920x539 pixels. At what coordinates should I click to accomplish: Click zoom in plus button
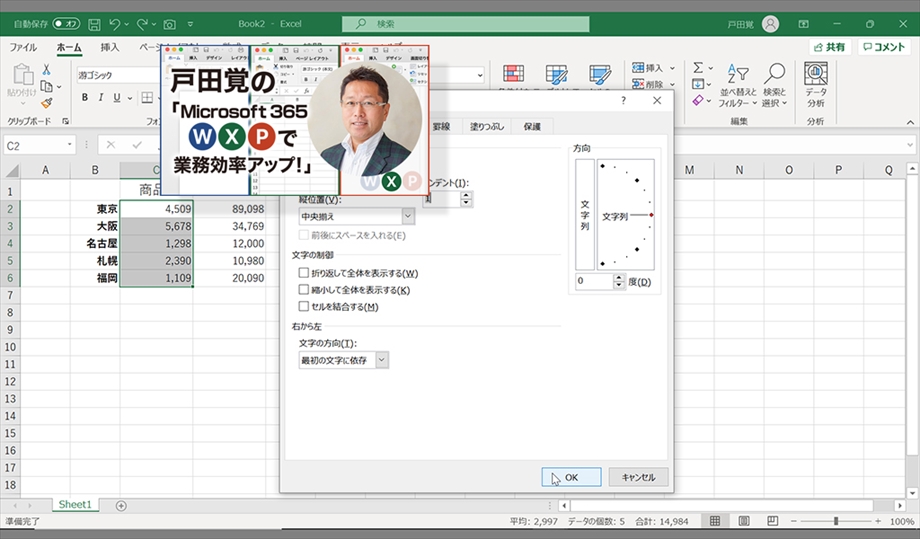tap(878, 521)
